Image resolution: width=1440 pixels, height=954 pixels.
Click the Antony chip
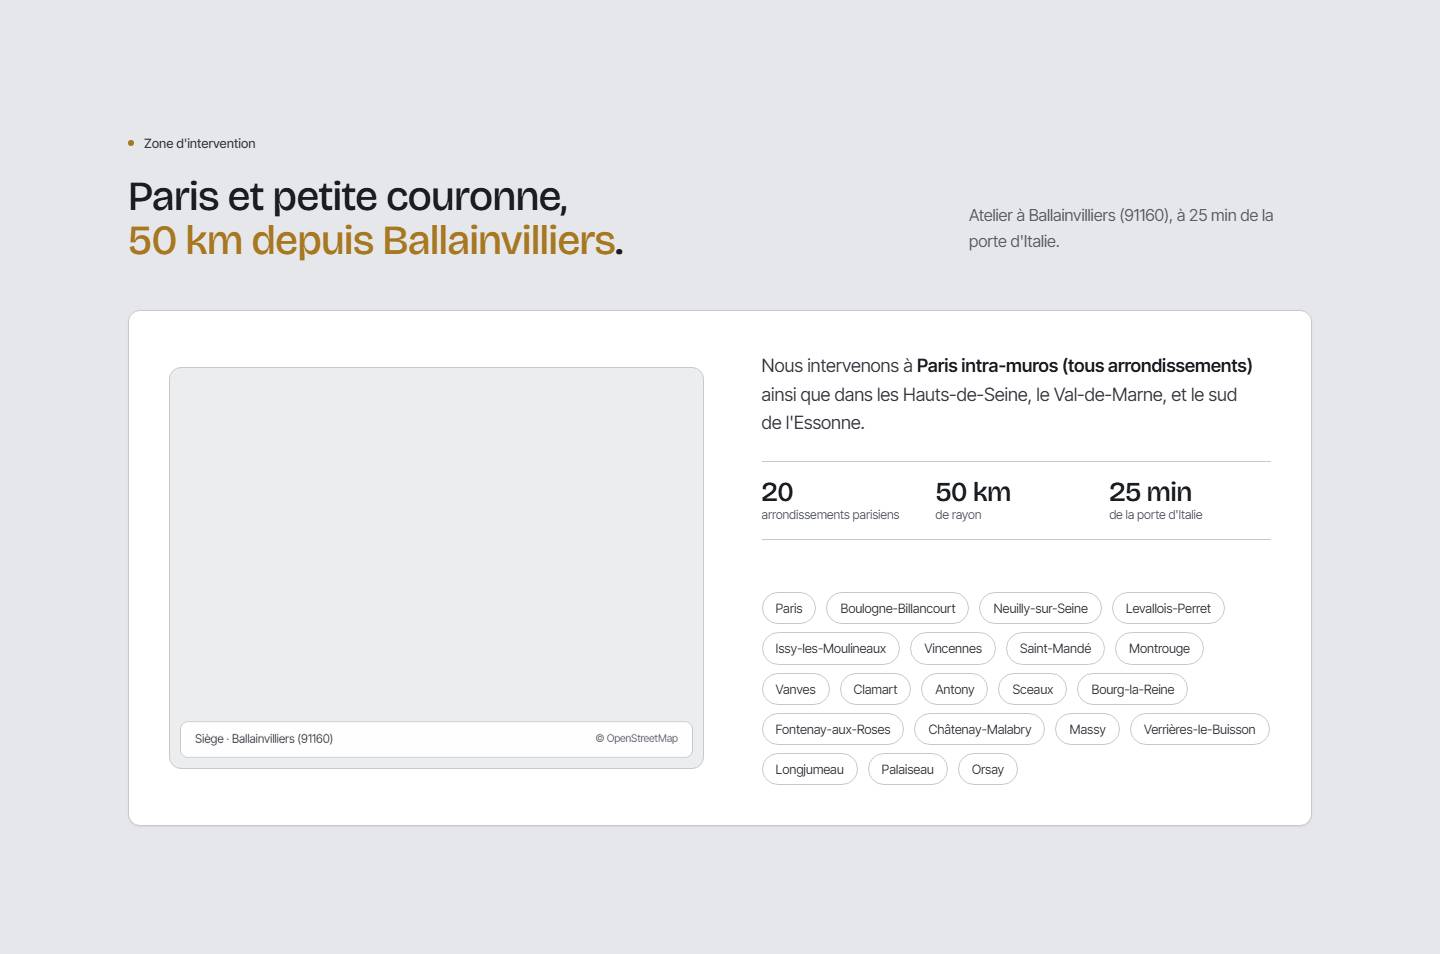[x=954, y=689]
